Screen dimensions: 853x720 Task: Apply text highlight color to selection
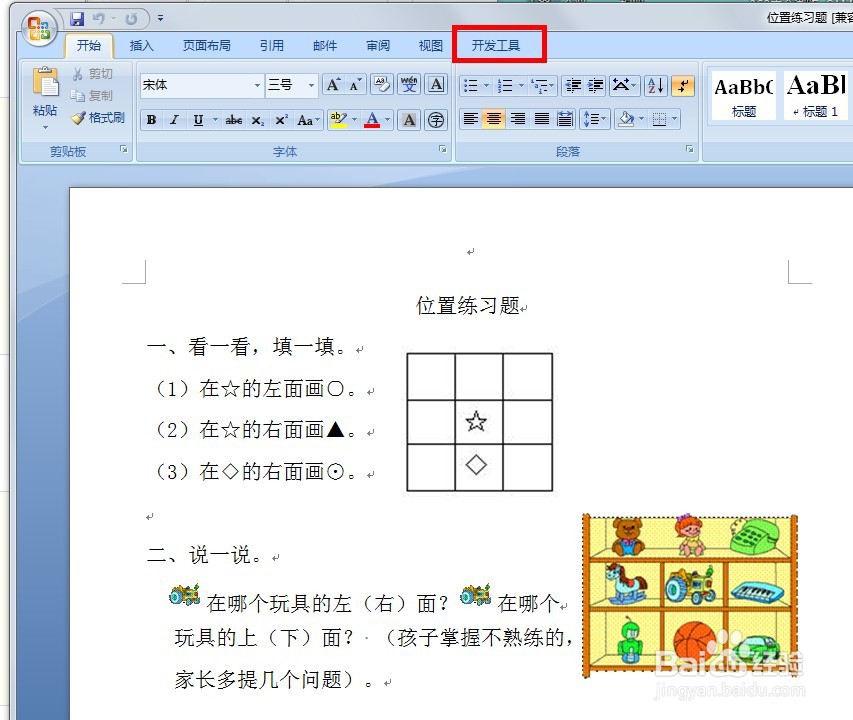341,120
